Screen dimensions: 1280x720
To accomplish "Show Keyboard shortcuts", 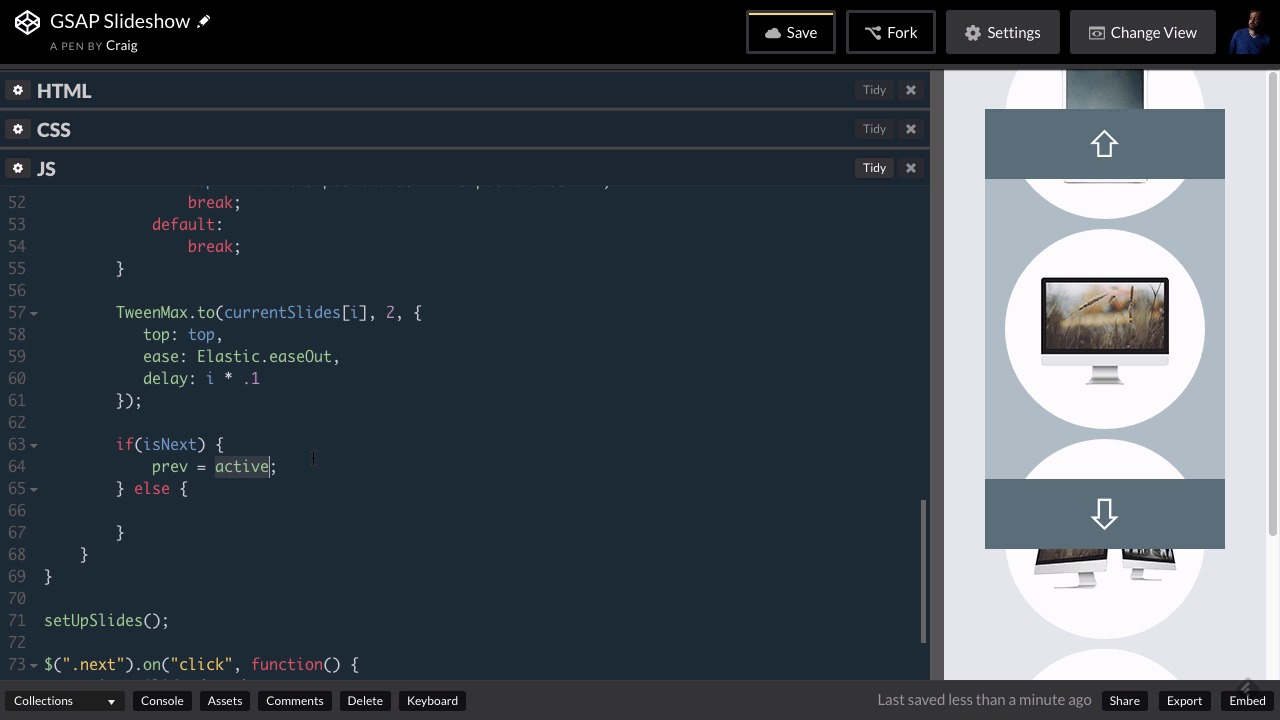I will click(432, 701).
